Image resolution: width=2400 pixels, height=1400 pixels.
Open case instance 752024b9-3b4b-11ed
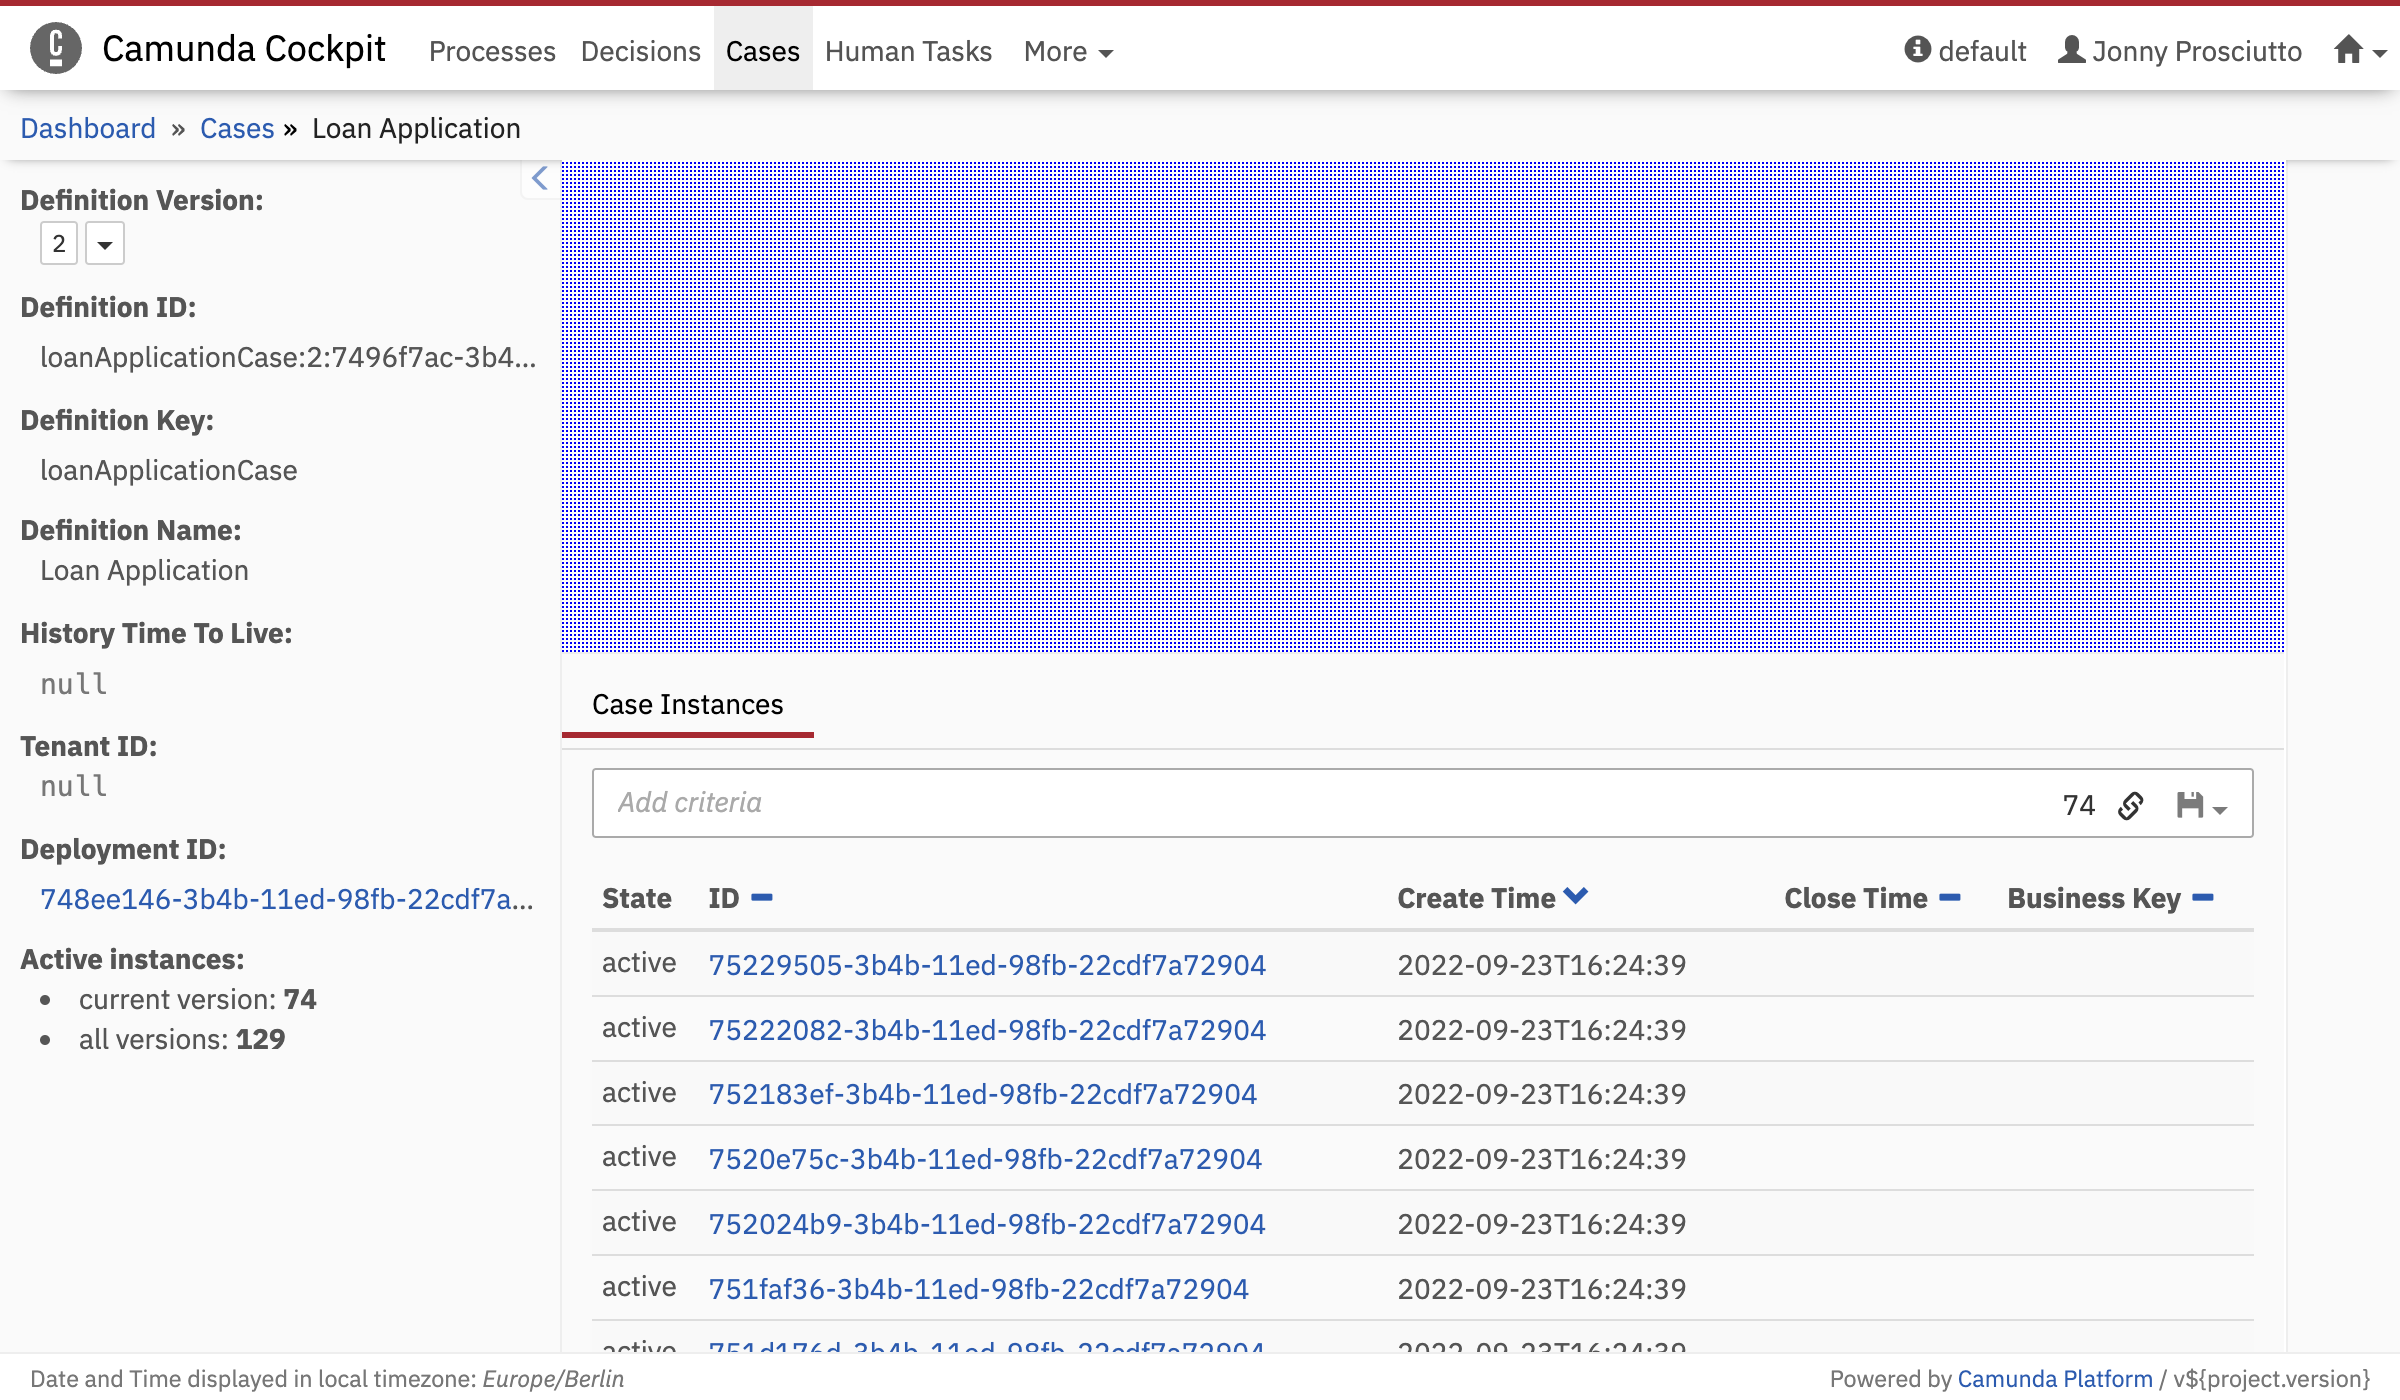(987, 1224)
